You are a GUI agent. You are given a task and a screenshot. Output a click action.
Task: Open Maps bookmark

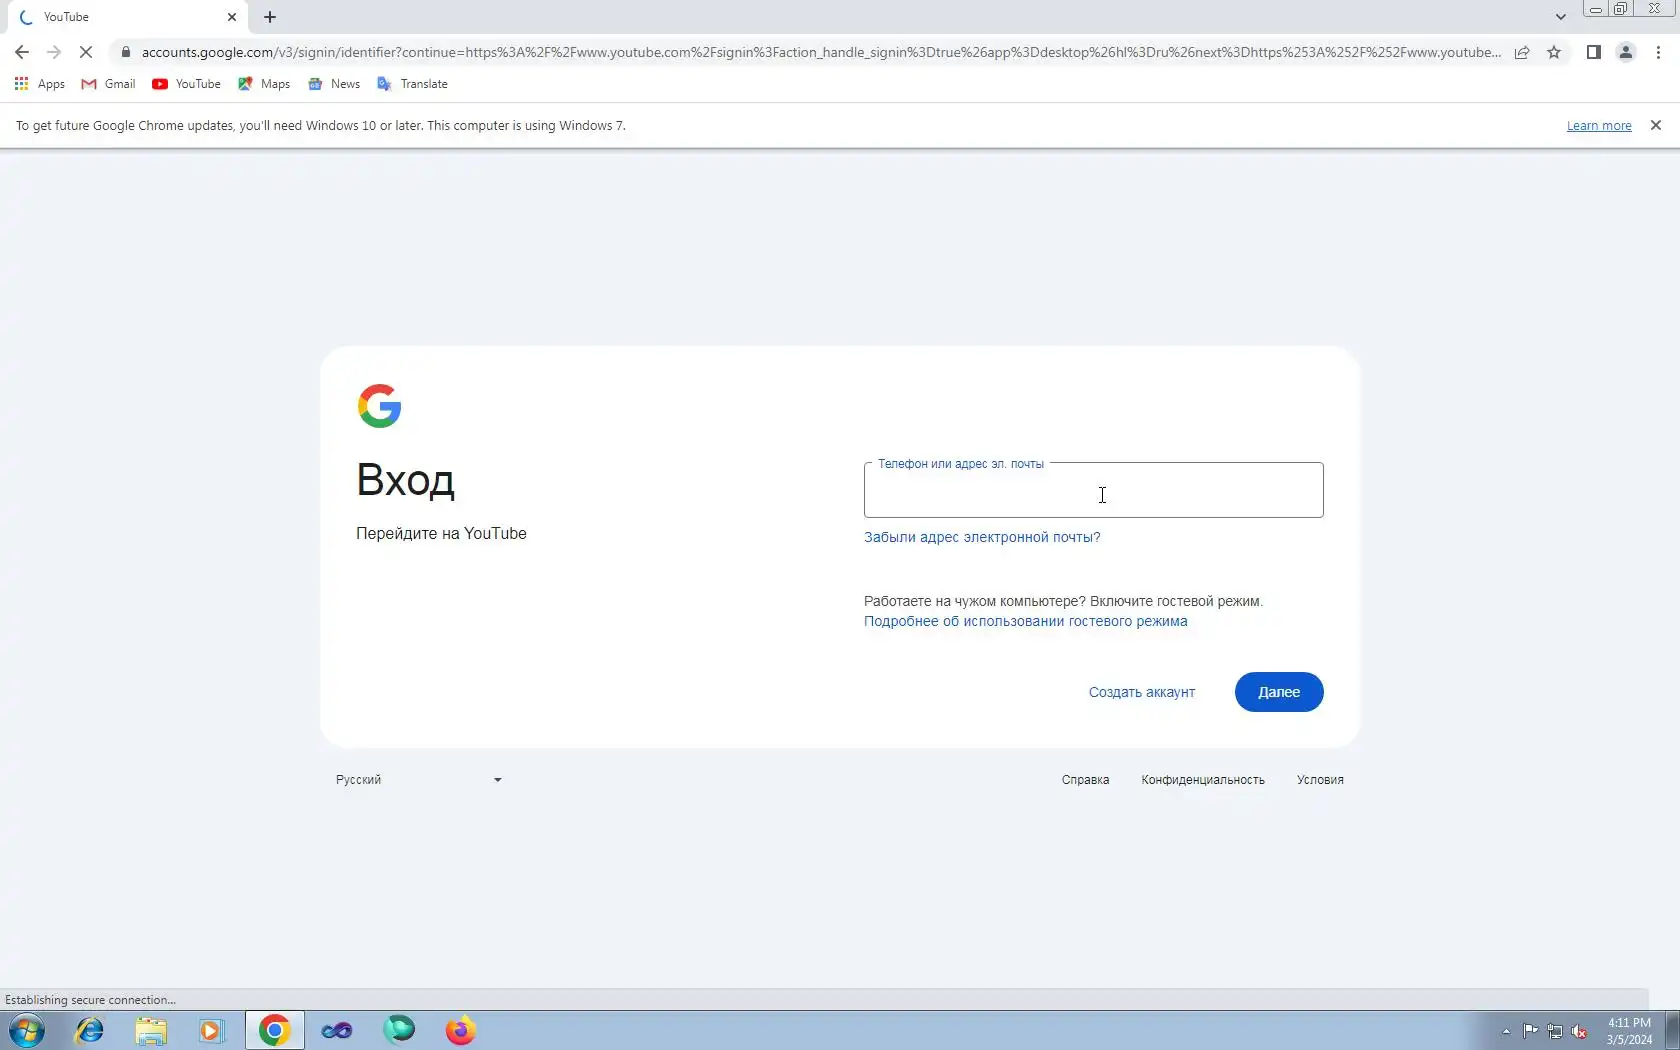tap(264, 84)
